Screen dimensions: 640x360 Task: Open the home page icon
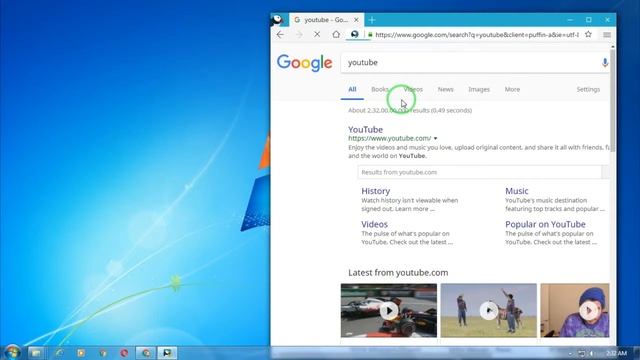coord(336,35)
